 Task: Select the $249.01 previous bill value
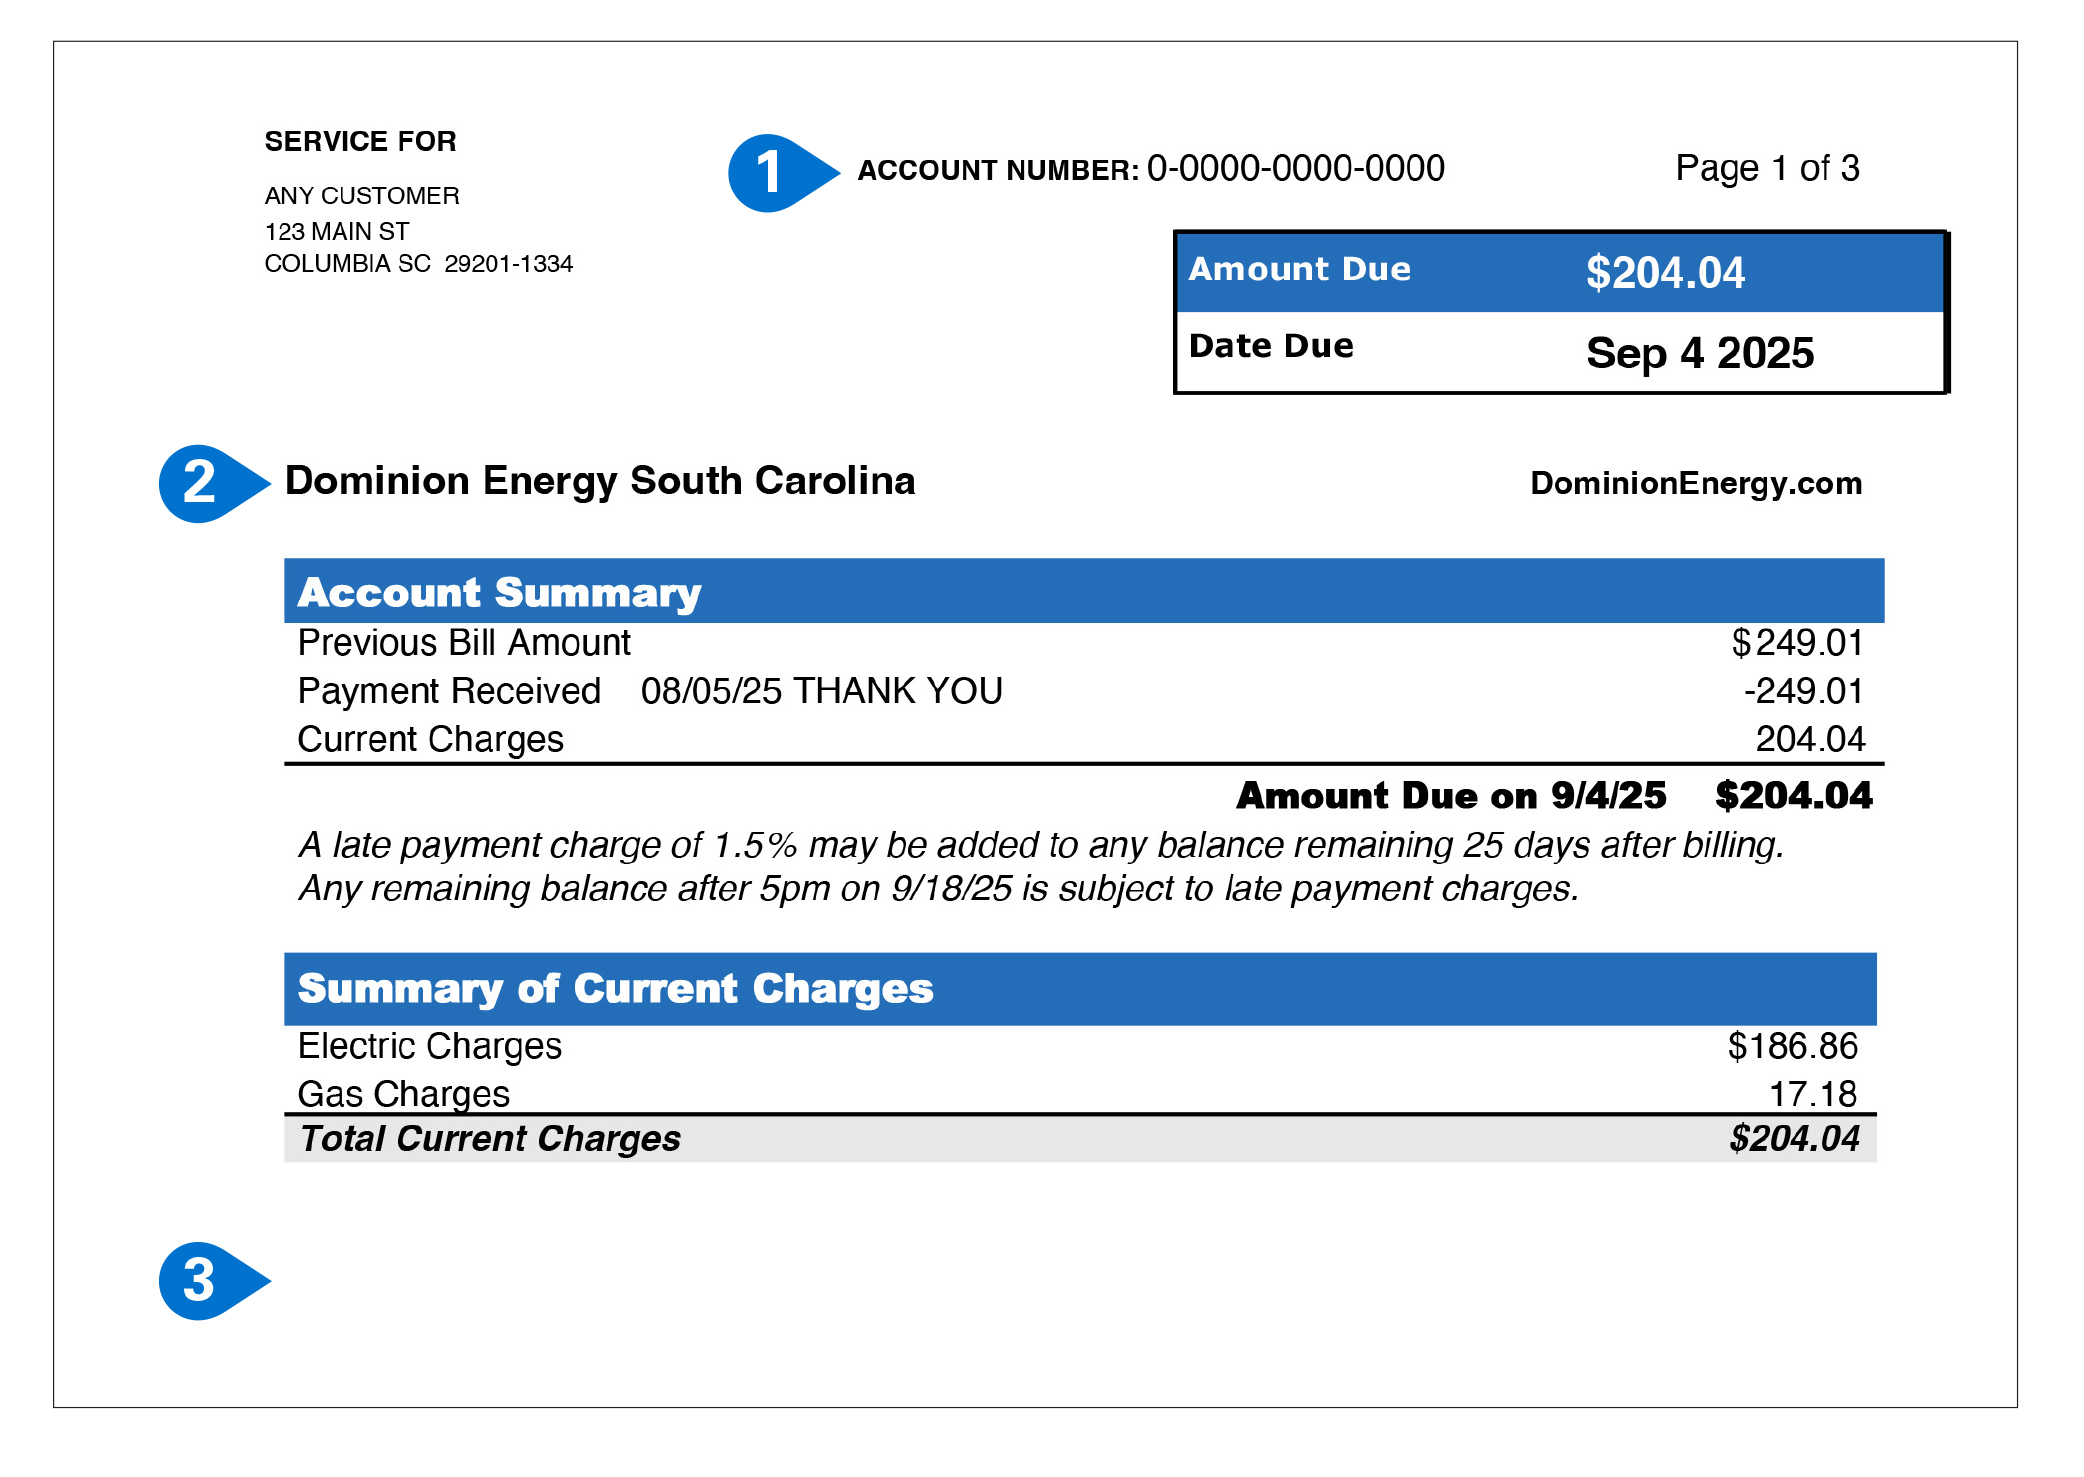(x=1797, y=643)
